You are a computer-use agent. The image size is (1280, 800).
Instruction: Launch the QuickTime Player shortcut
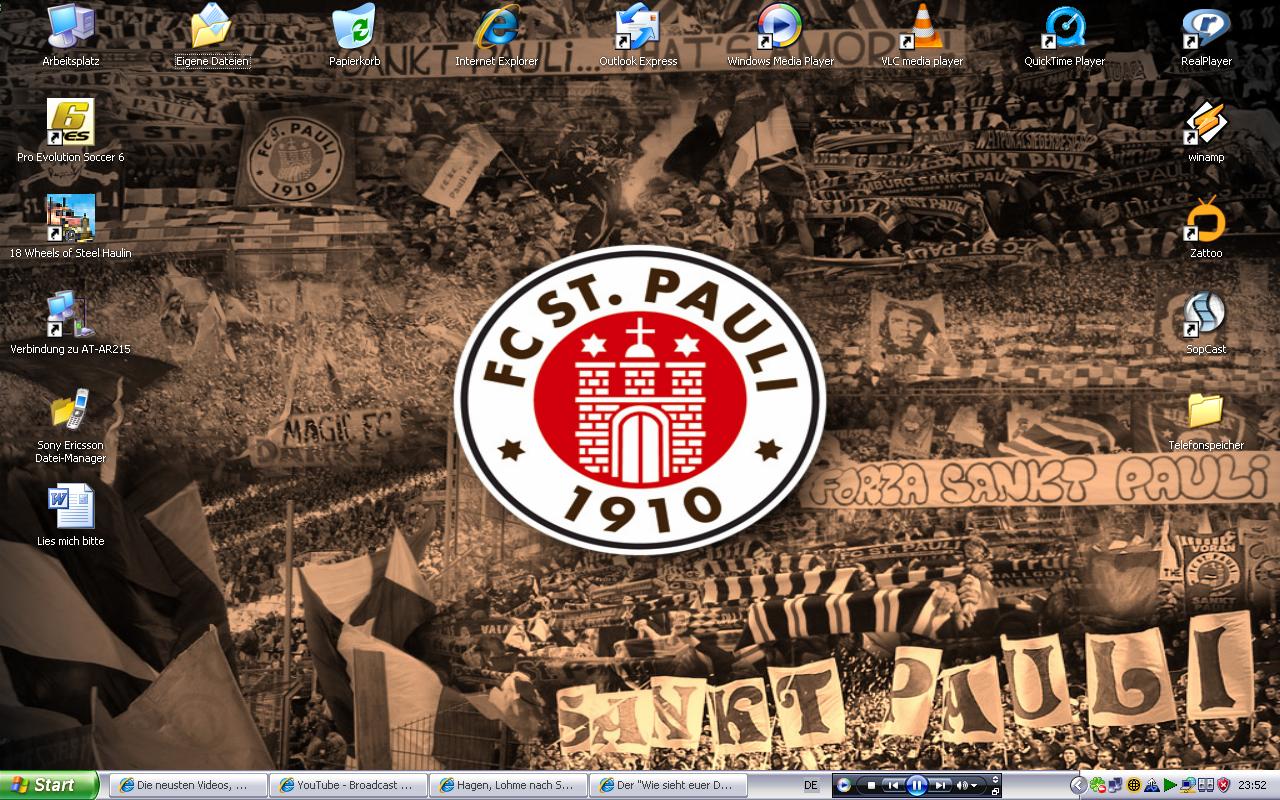1064,34
